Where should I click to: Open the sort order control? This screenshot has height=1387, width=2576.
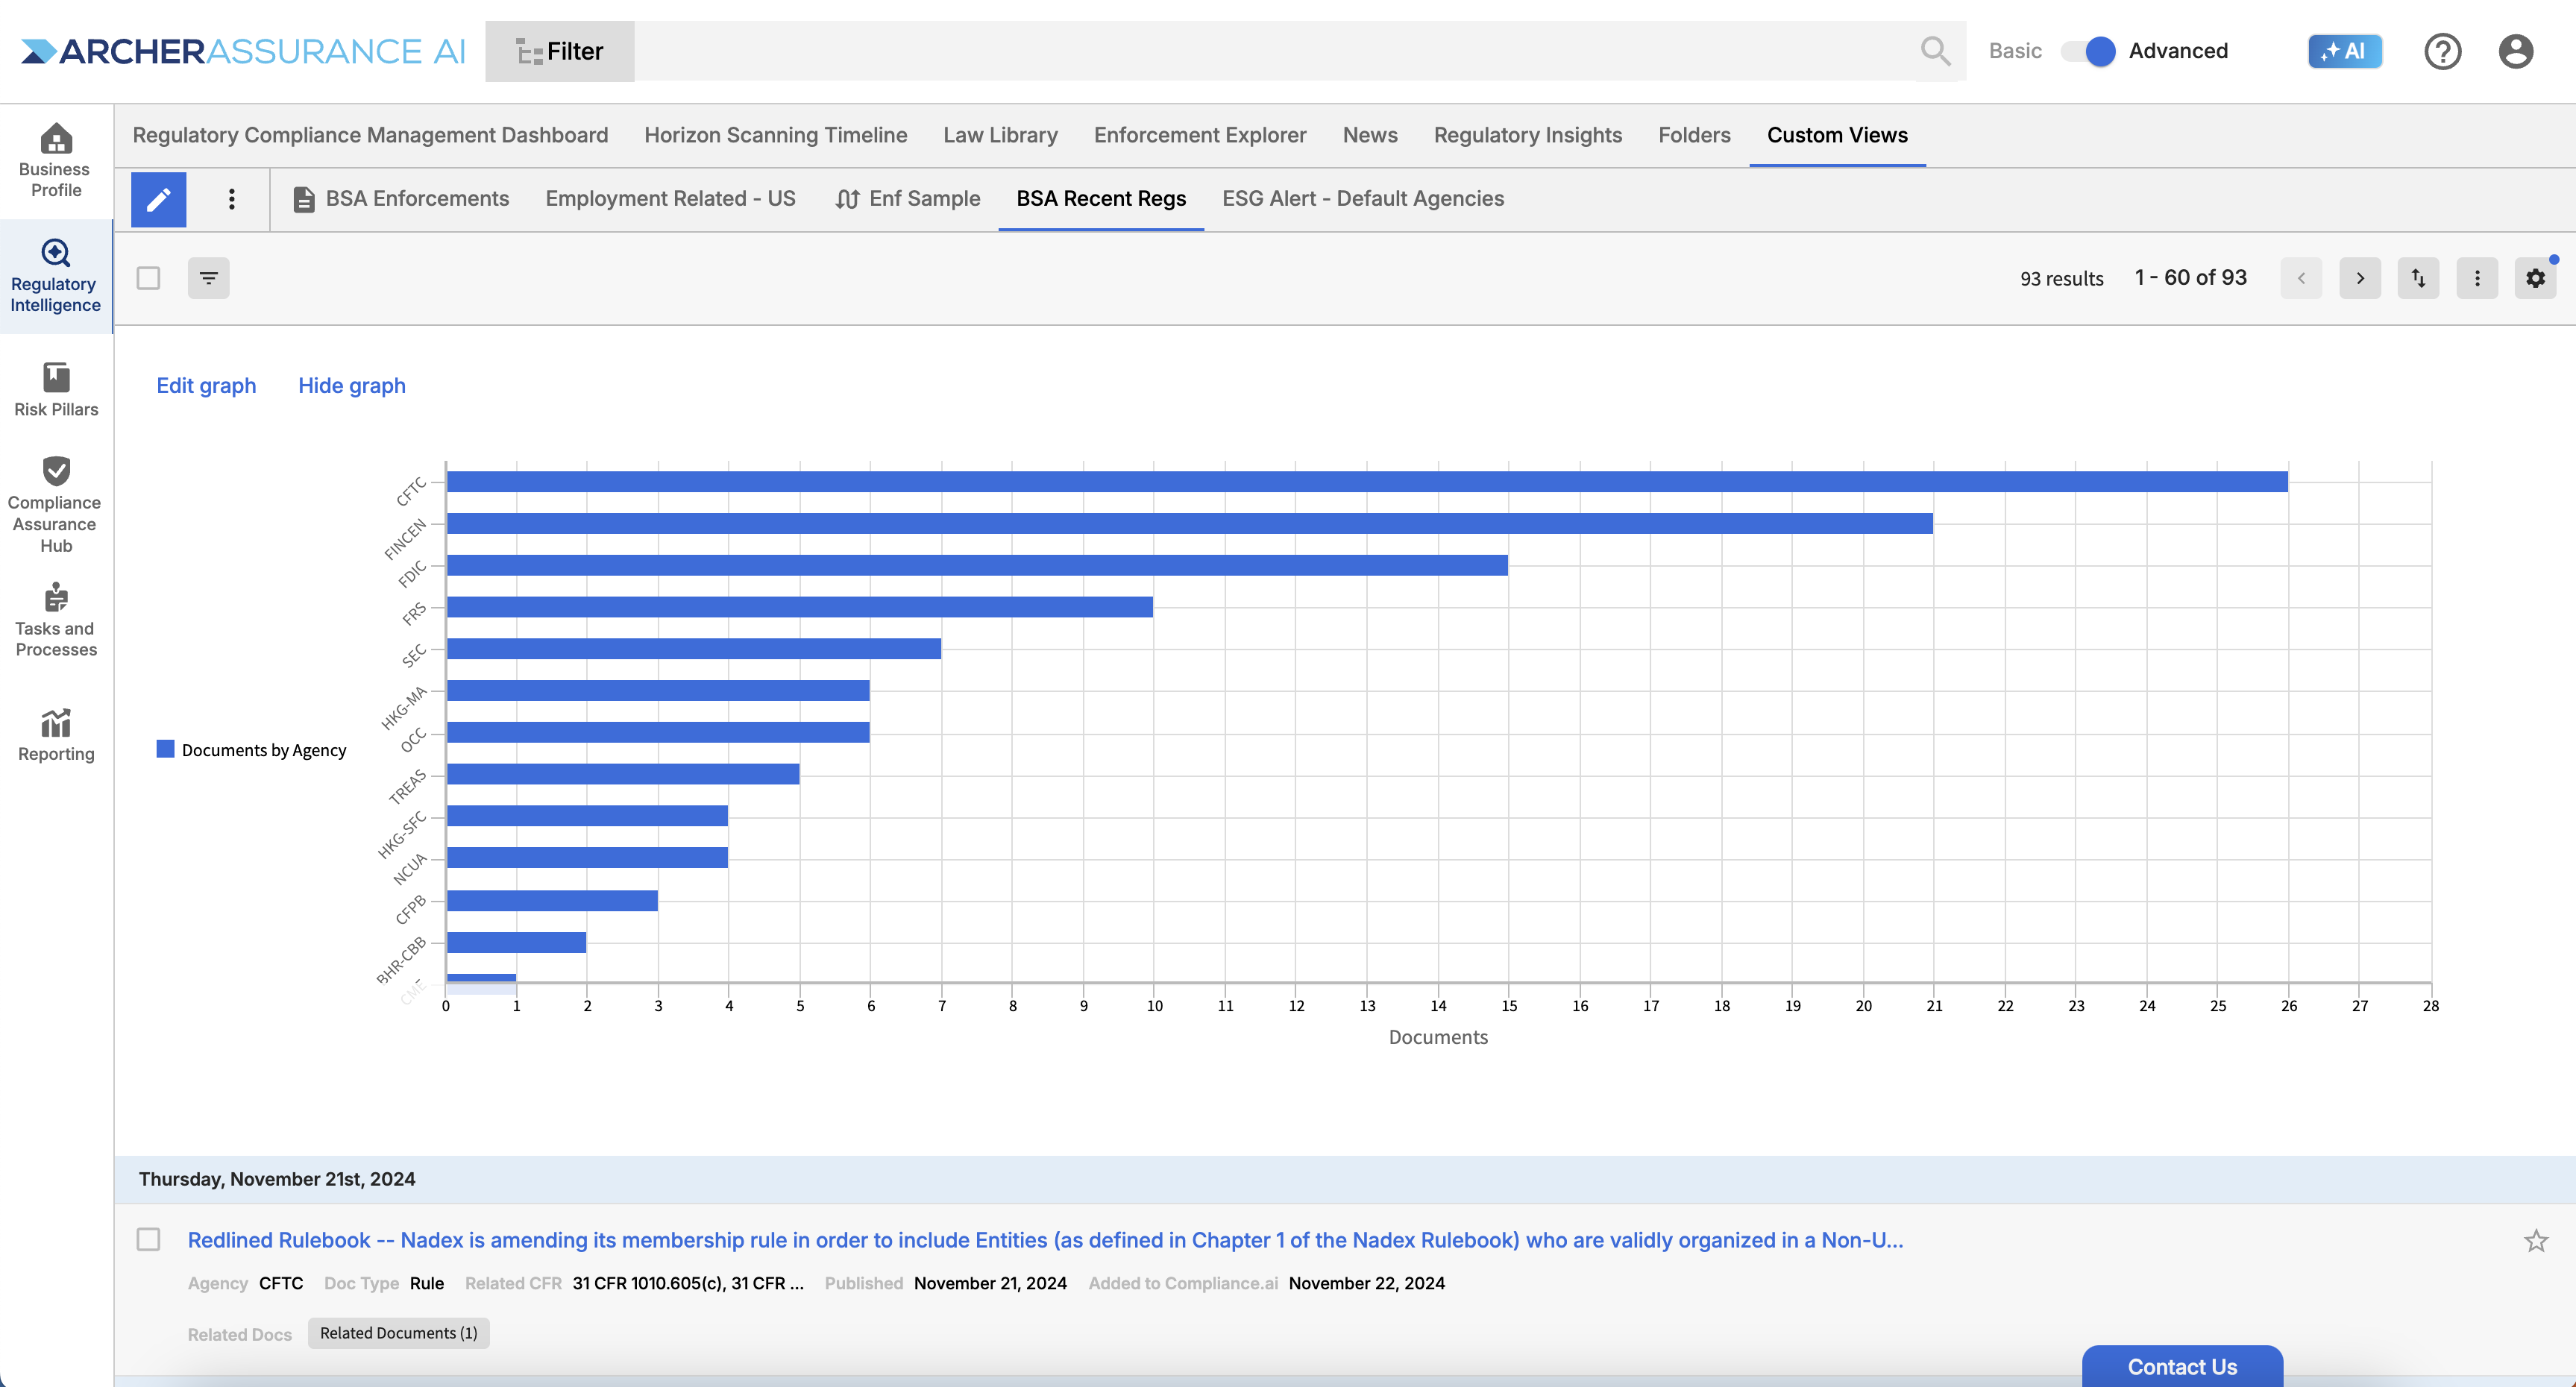[2418, 278]
